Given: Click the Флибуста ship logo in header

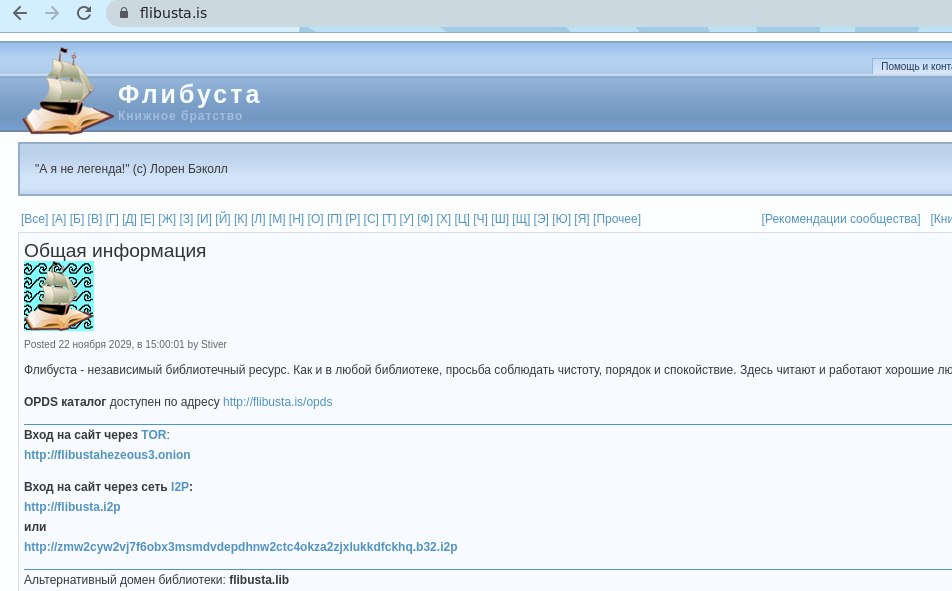Looking at the screenshot, I should click(x=67, y=91).
